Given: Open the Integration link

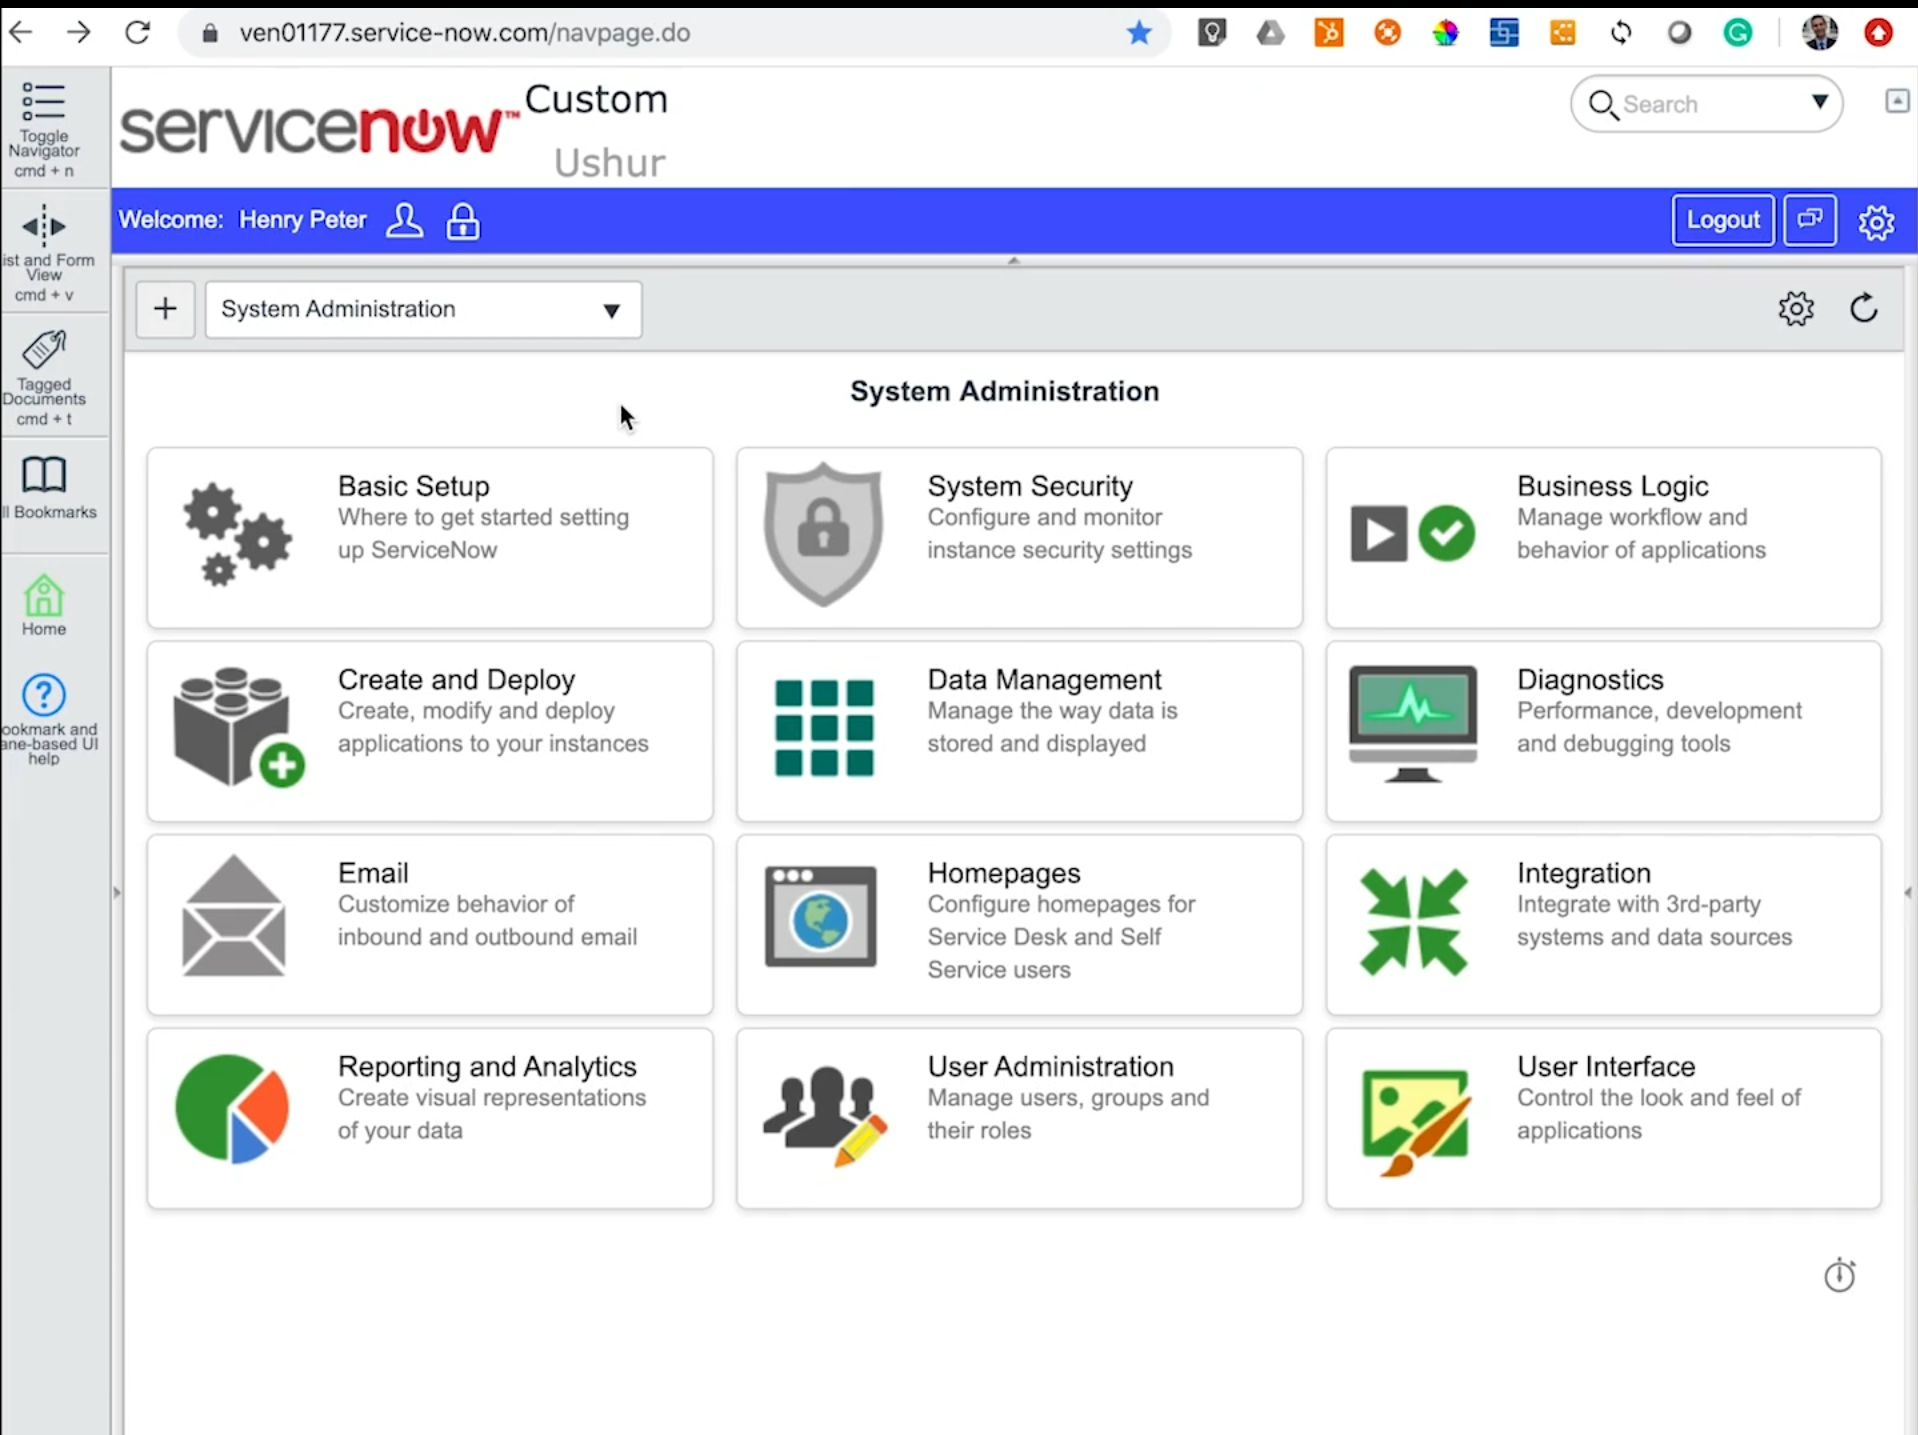Looking at the screenshot, I should pyautogui.click(x=1584, y=873).
